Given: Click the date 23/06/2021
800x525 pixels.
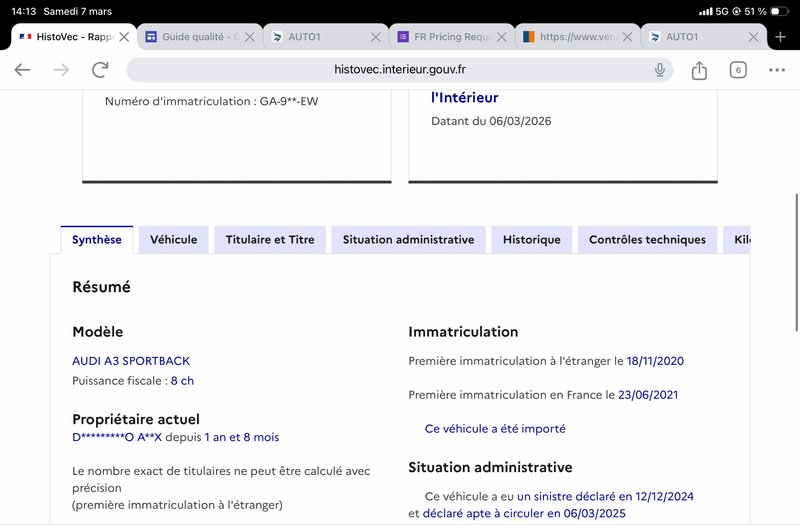Looking at the screenshot, I should click(648, 395).
